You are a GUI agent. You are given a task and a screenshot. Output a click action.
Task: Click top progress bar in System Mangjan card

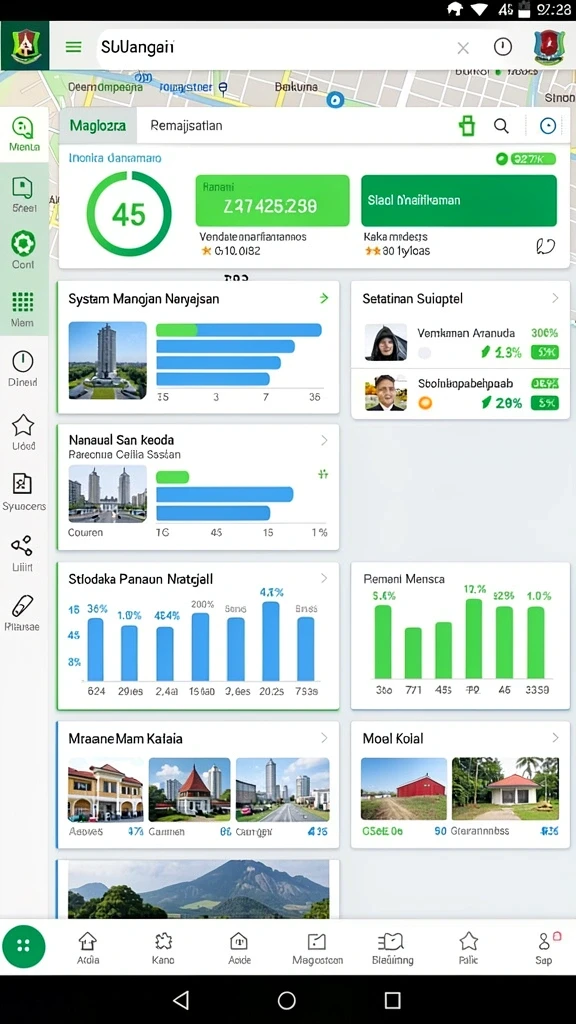(239, 330)
